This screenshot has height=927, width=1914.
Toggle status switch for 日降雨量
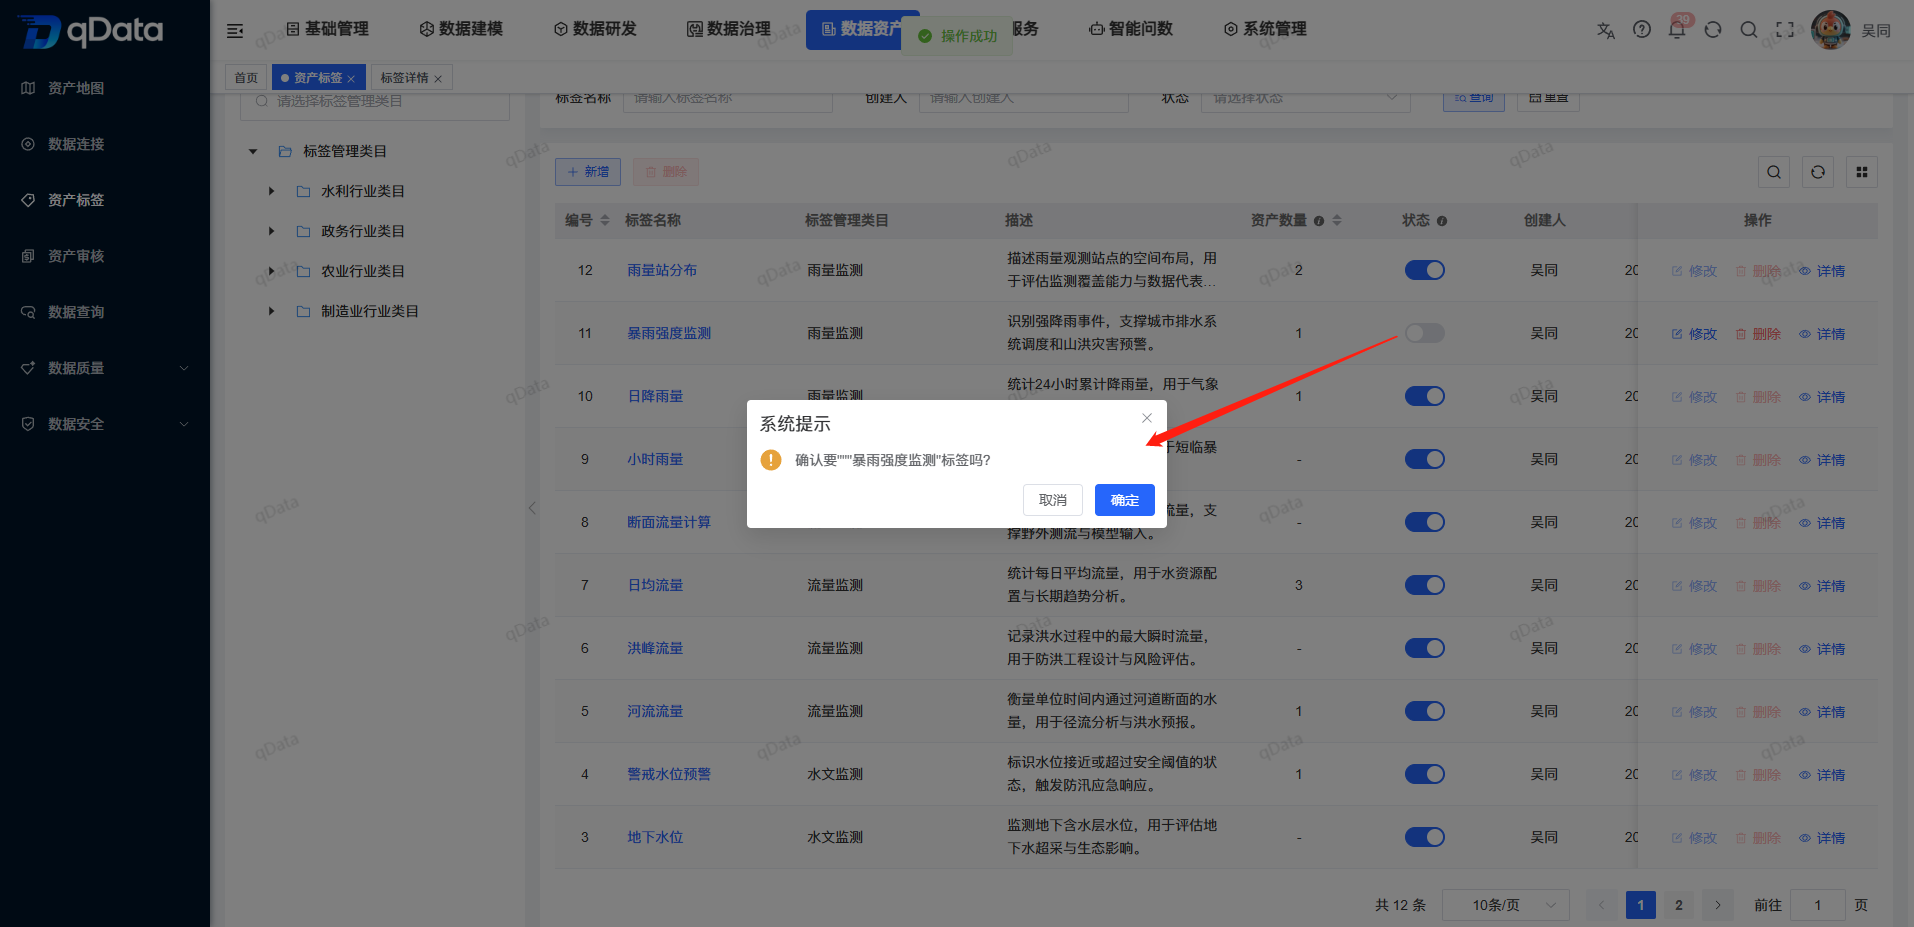(x=1425, y=396)
